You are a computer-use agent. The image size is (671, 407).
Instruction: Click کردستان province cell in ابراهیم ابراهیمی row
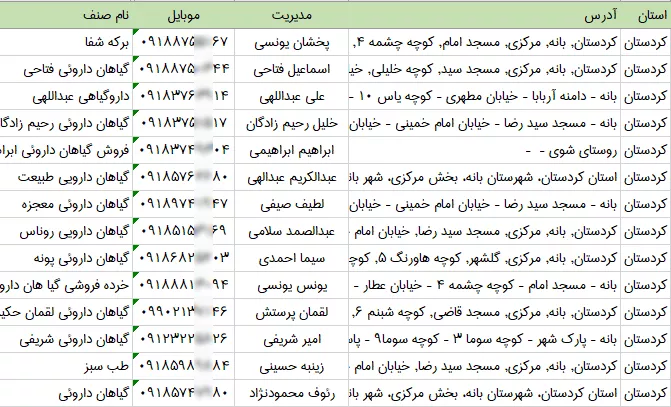645,150
